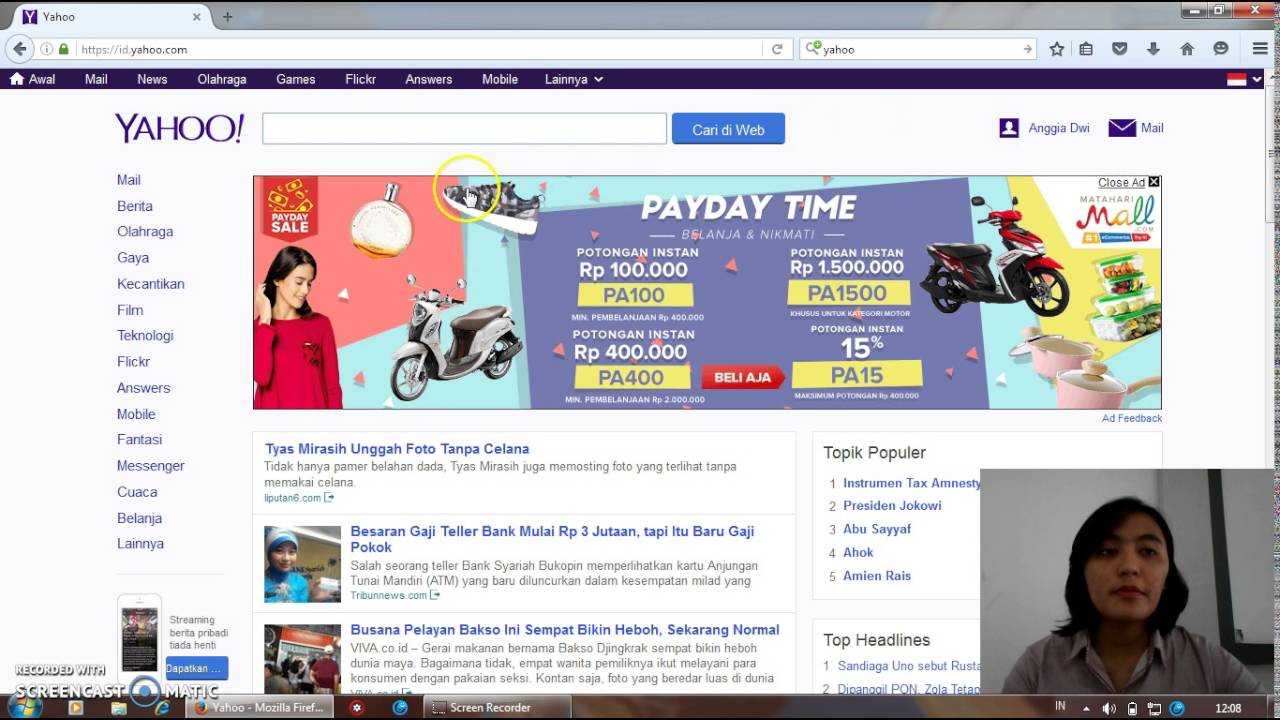Click the search go arrow in search box
Viewport: 1280px width, 720px height.
click(1027, 49)
